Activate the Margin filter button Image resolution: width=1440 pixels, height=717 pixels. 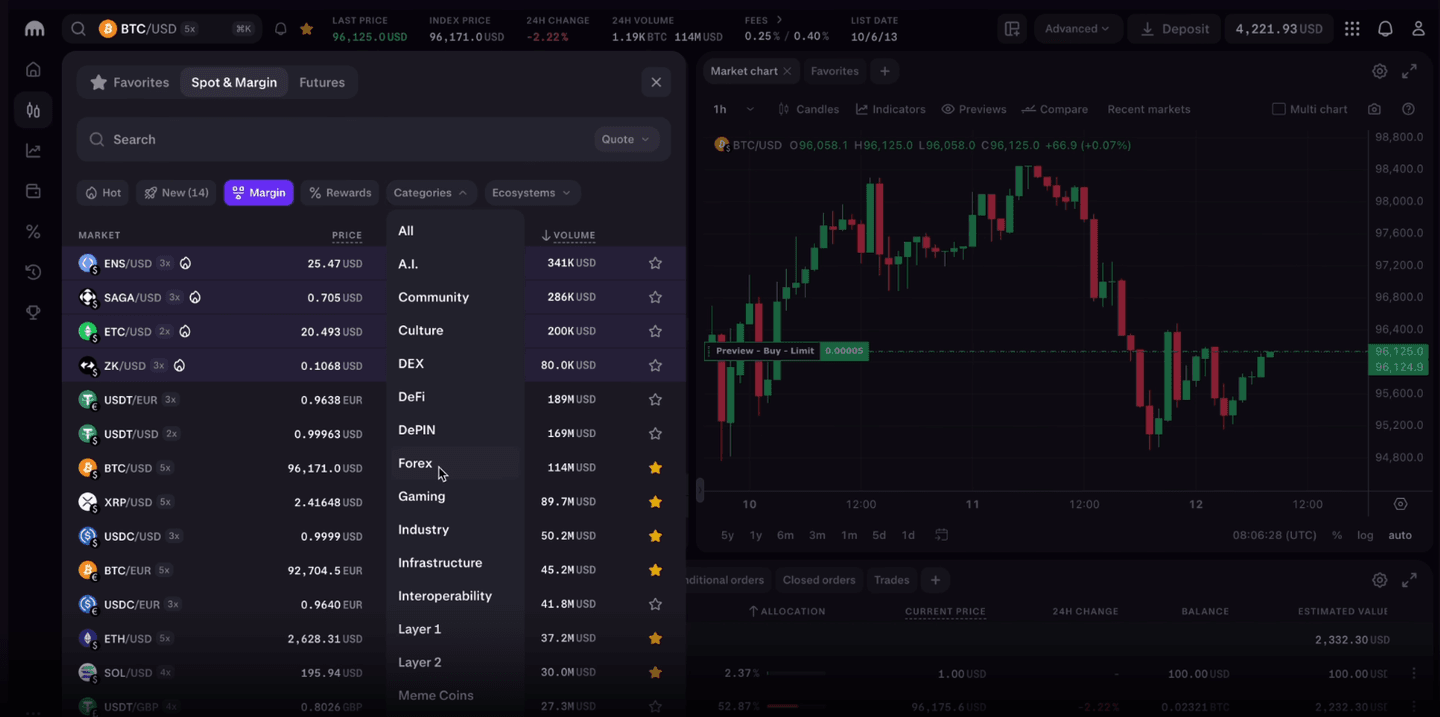coord(258,192)
